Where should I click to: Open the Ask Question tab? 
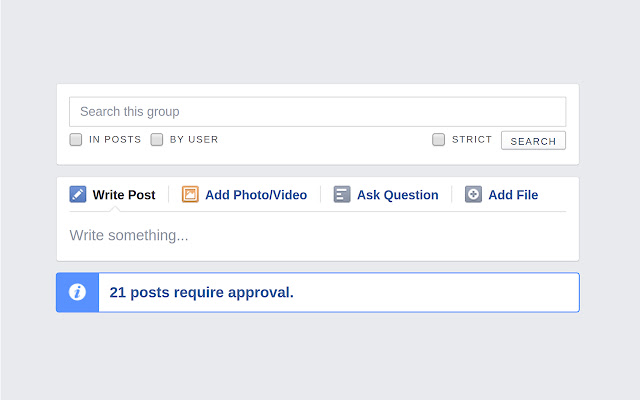(398, 195)
